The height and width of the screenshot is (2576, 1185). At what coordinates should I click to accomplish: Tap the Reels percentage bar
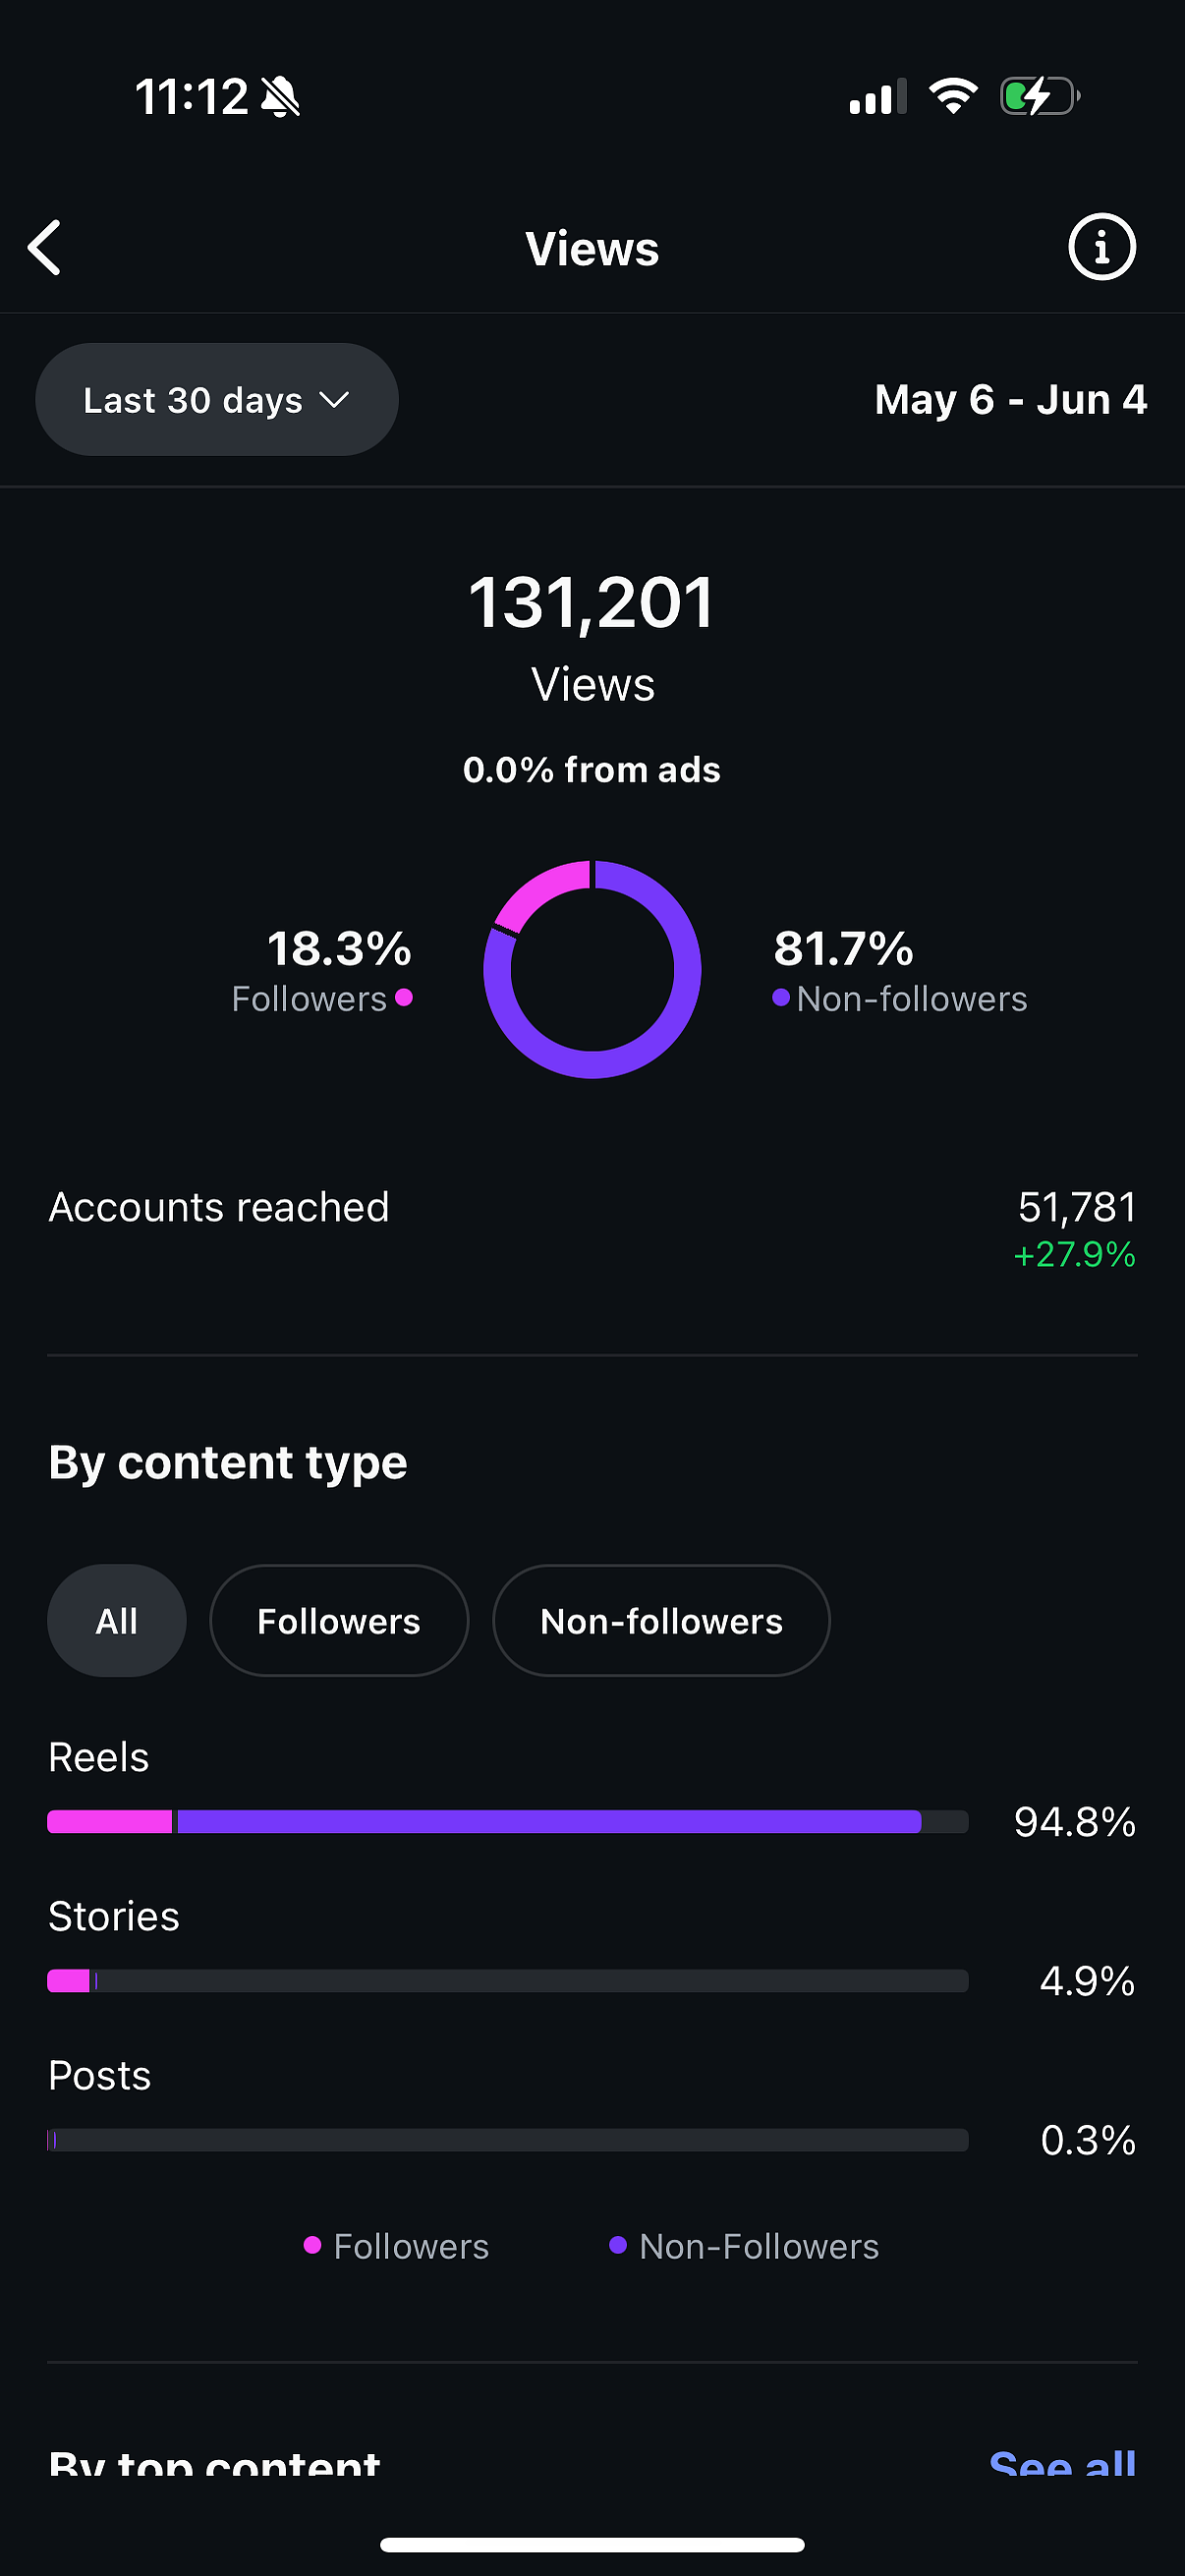coord(508,1821)
